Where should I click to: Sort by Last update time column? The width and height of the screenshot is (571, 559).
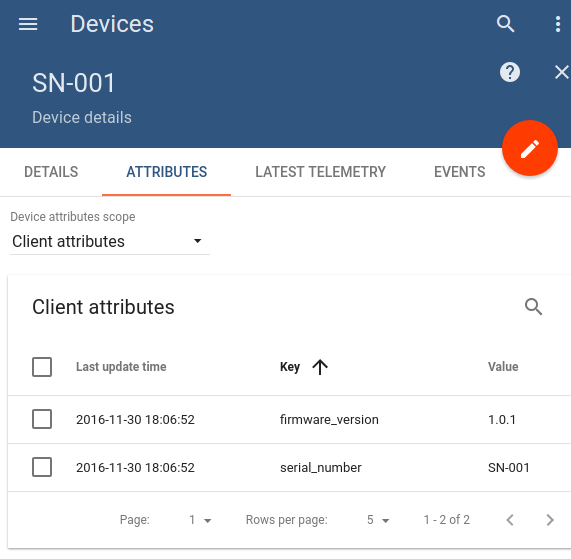[121, 367]
